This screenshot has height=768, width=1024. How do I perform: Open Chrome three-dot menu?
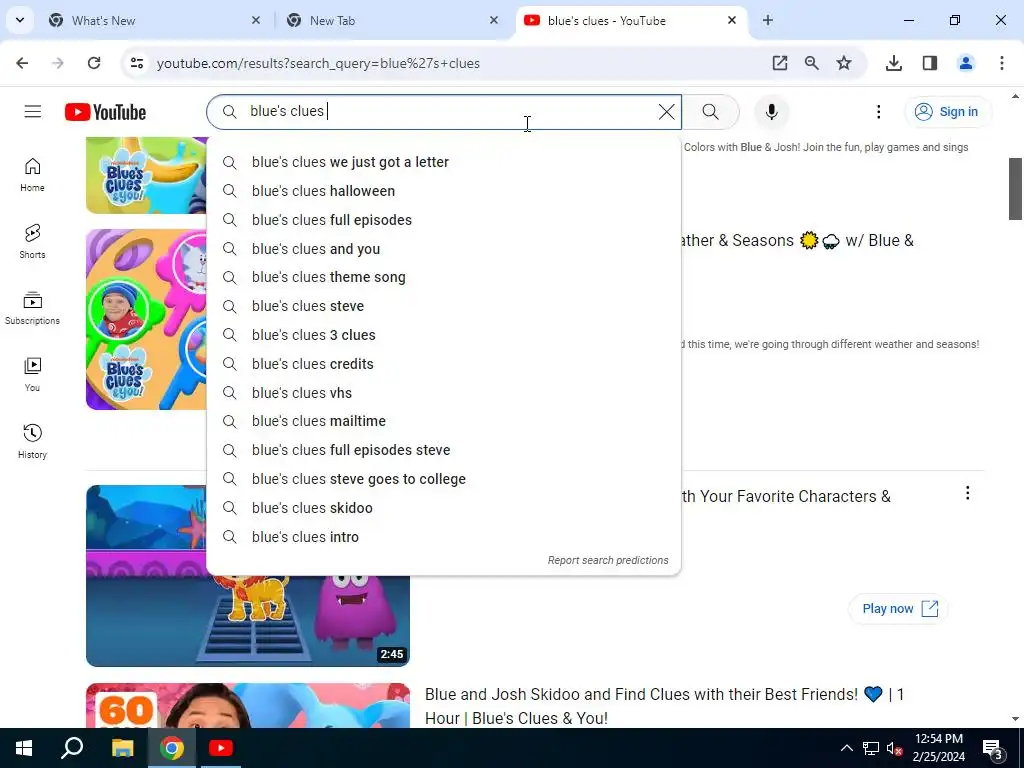click(1002, 63)
